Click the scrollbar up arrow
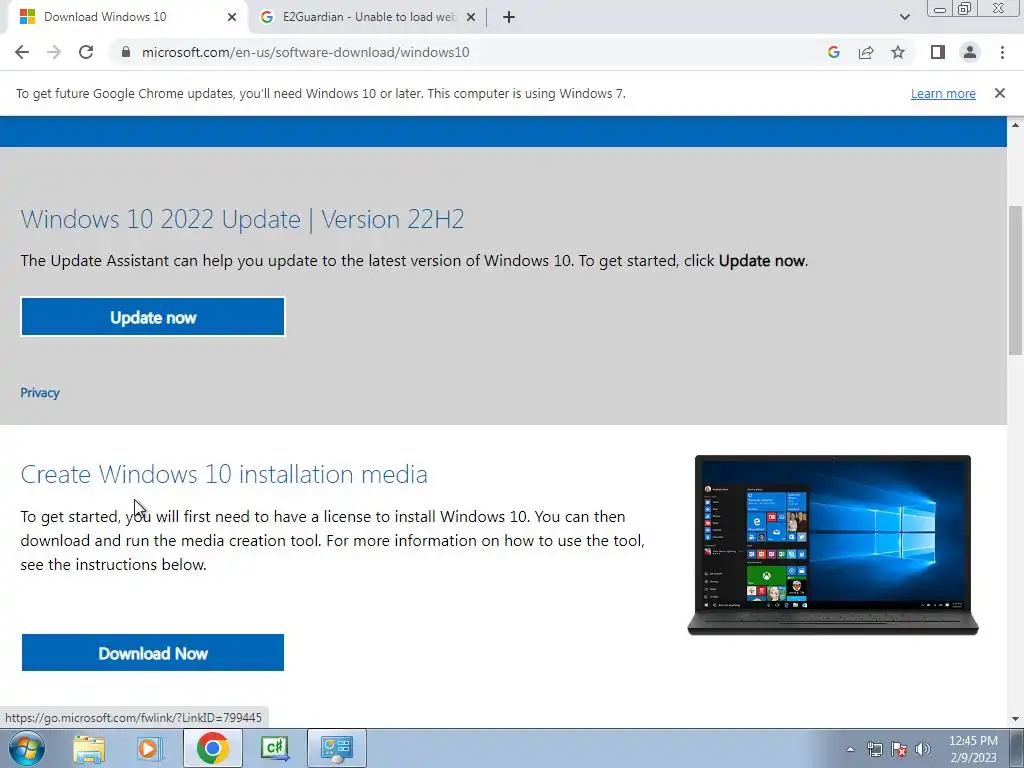The width and height of the screenshot is (1024, 768). tap(1015, 124)
